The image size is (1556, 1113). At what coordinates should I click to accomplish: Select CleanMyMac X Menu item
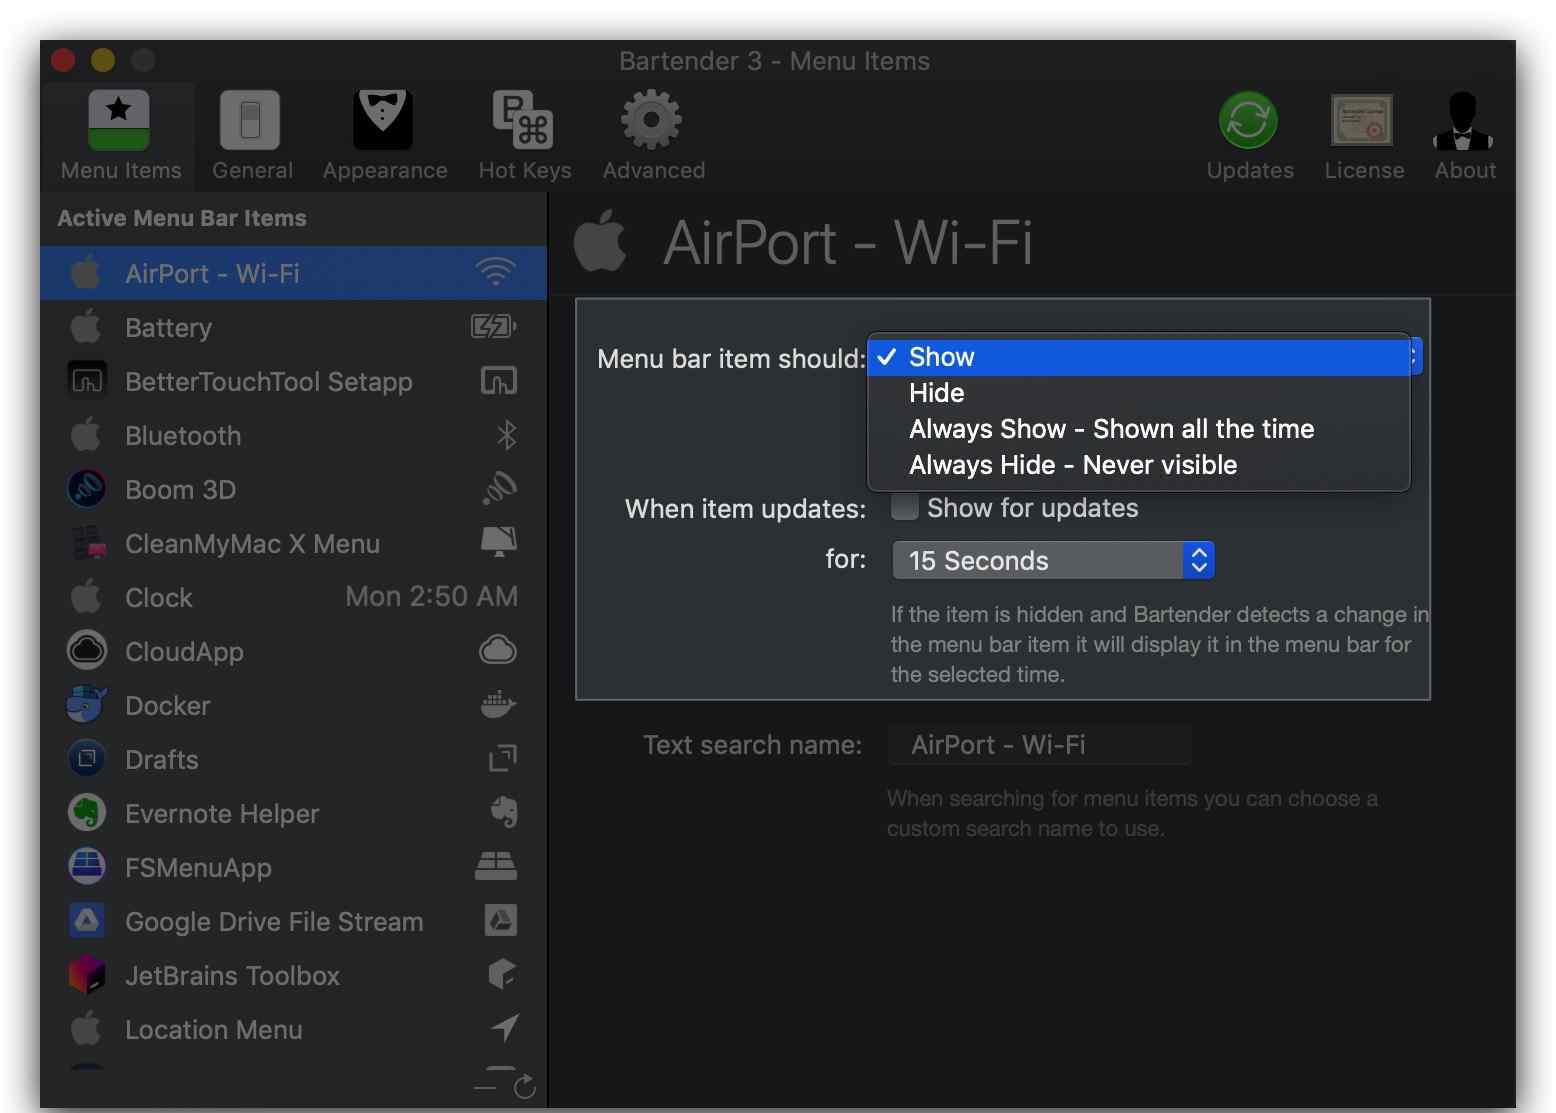pos(293,543)
